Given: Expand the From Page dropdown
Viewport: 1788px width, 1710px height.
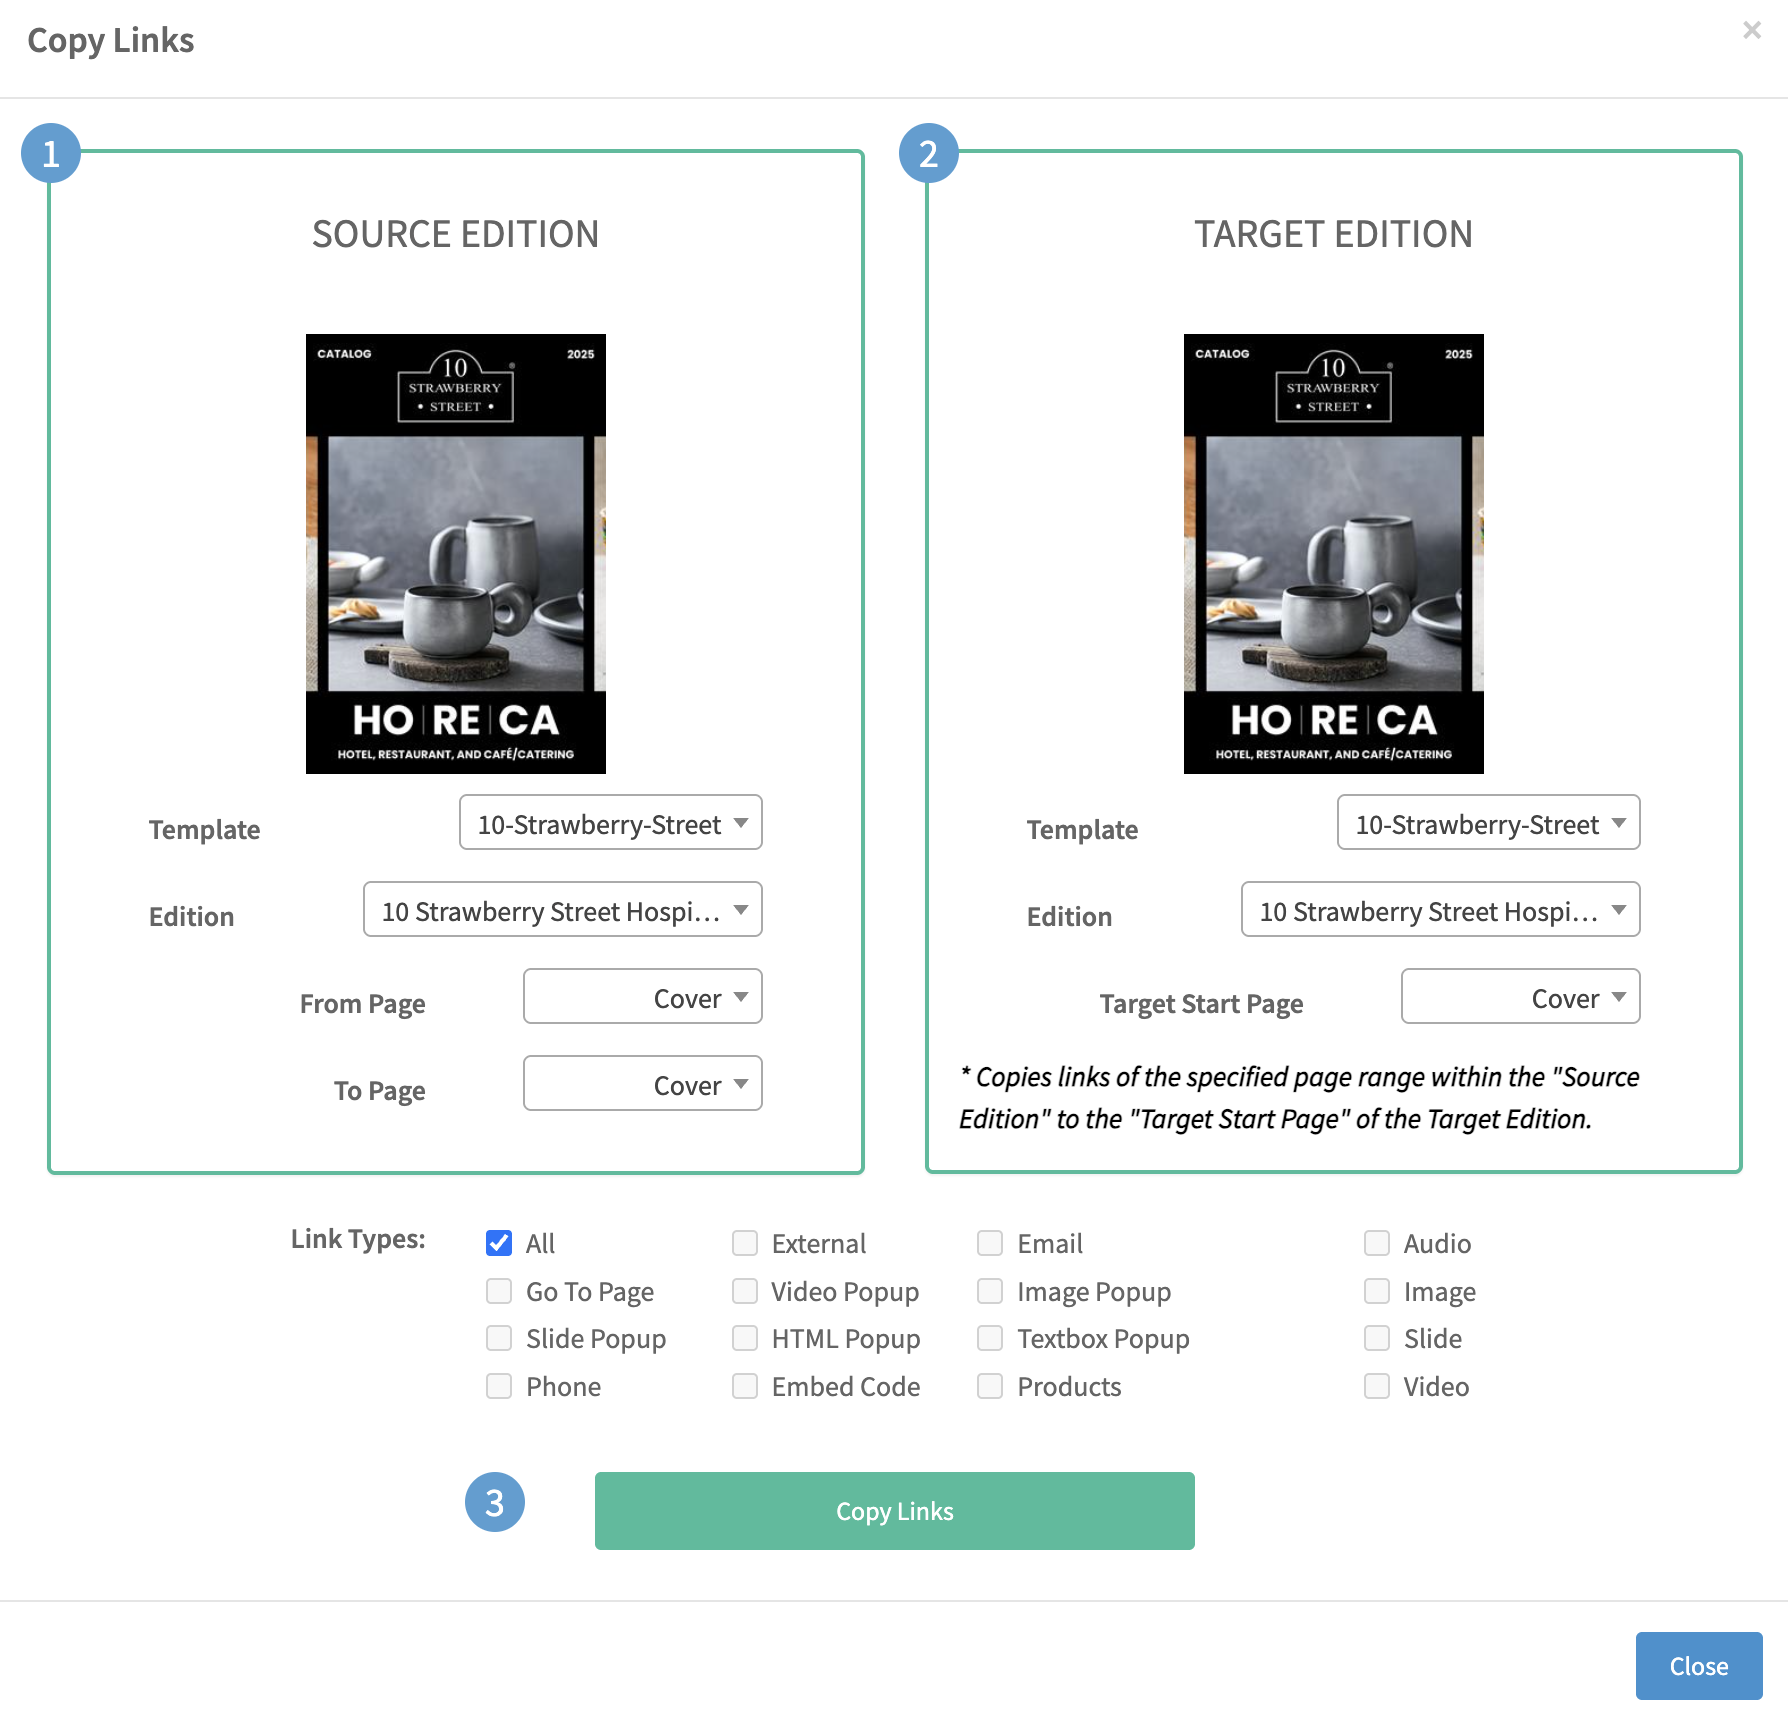Looking at the screenshot, I should [642, 997].
